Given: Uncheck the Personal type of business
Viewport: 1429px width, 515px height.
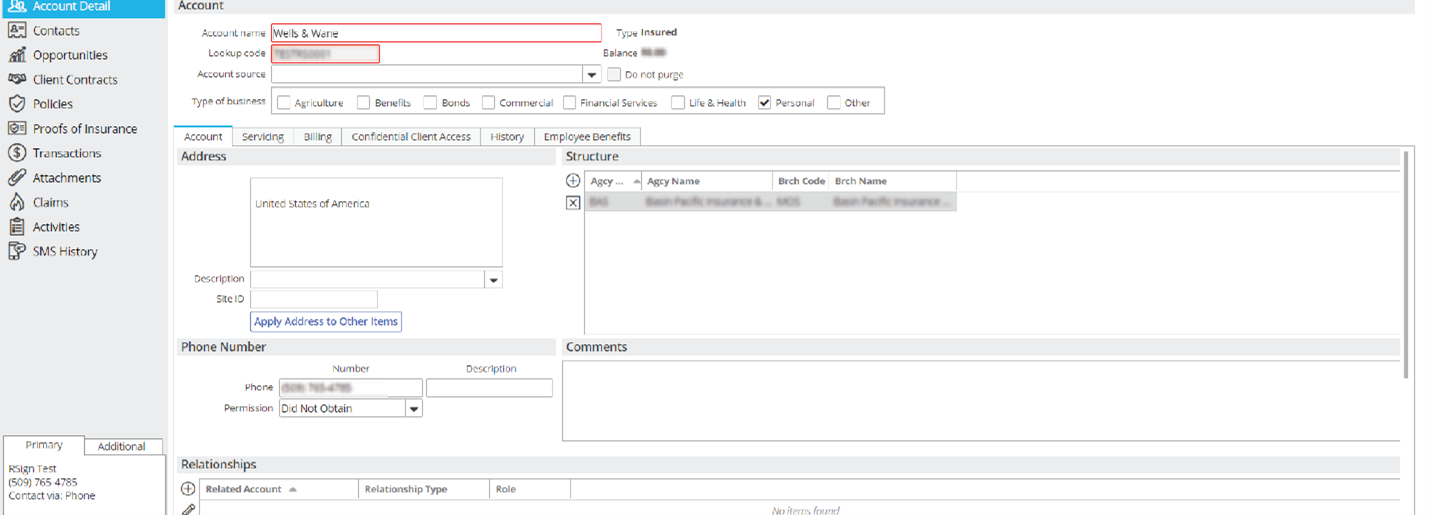Looking at the screenshot, I should pyautogui.click(x=765, y=102).
